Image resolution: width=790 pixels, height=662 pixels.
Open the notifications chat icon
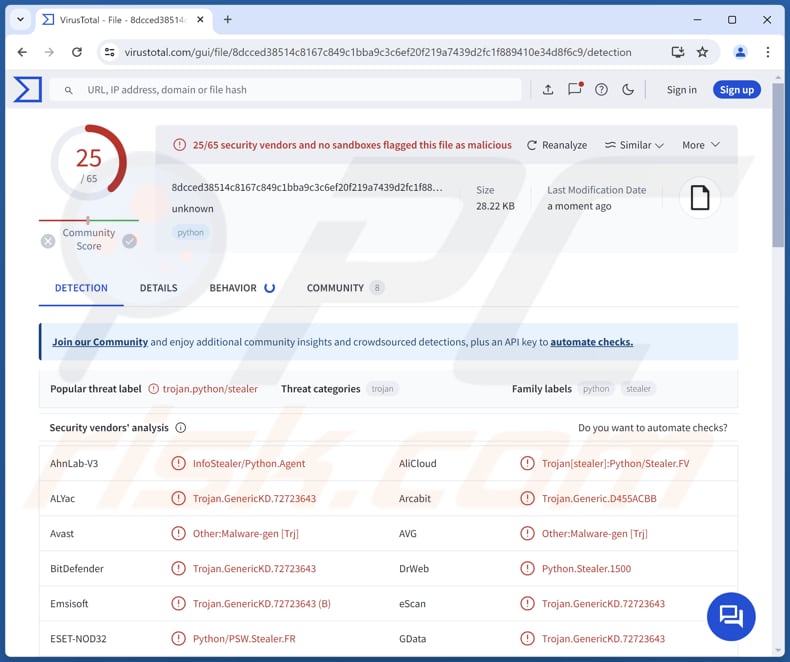(575, 90)
